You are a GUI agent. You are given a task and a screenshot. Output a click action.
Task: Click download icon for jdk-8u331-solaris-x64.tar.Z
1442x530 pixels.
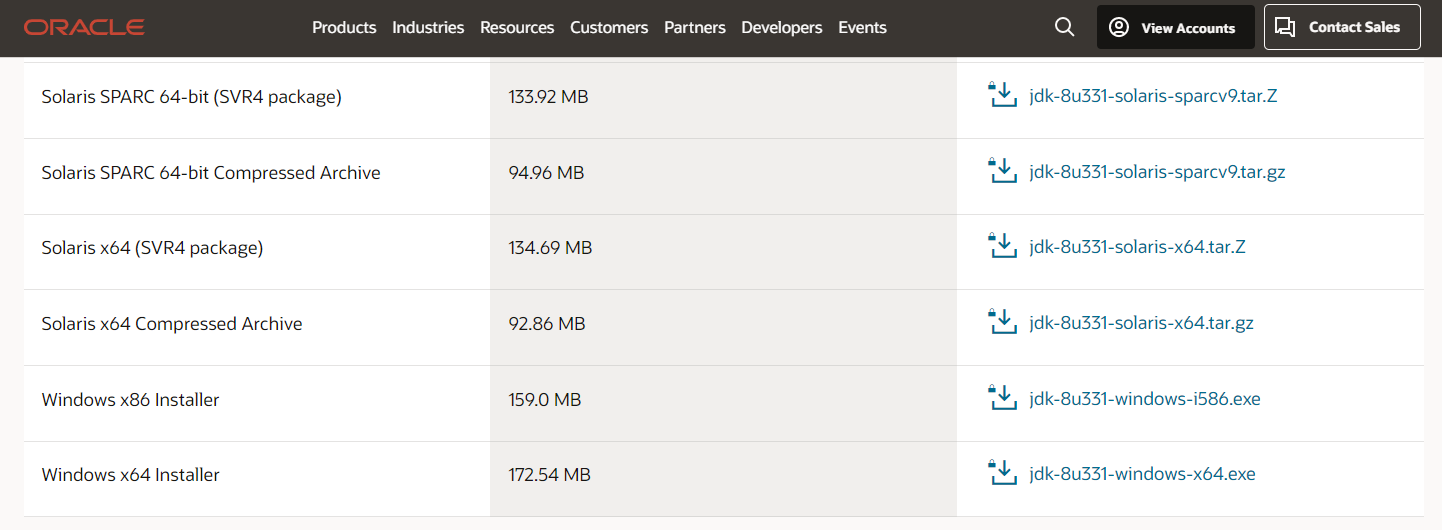(x=1002, y=246)
